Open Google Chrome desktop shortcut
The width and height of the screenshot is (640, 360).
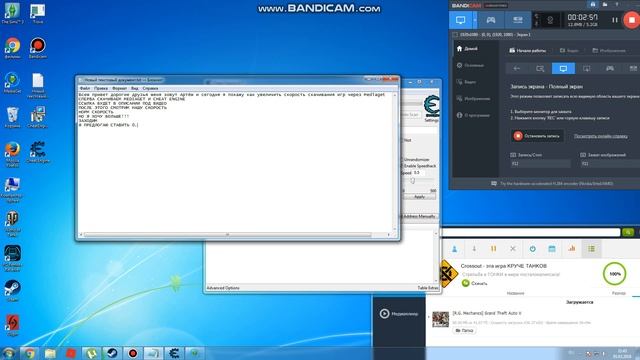12,48
